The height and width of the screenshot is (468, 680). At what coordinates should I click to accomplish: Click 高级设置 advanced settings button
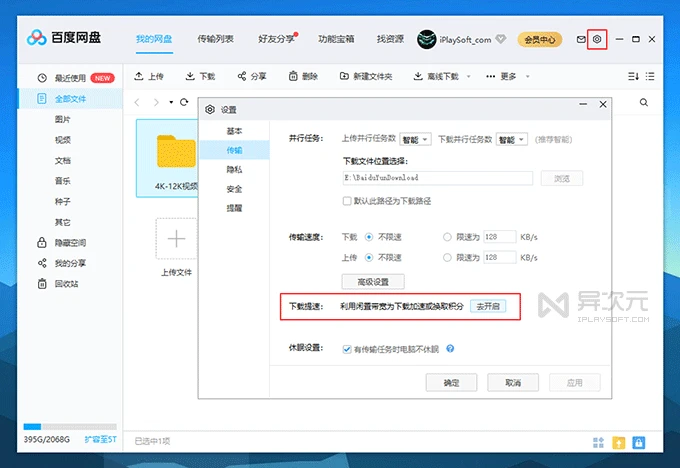373,282
